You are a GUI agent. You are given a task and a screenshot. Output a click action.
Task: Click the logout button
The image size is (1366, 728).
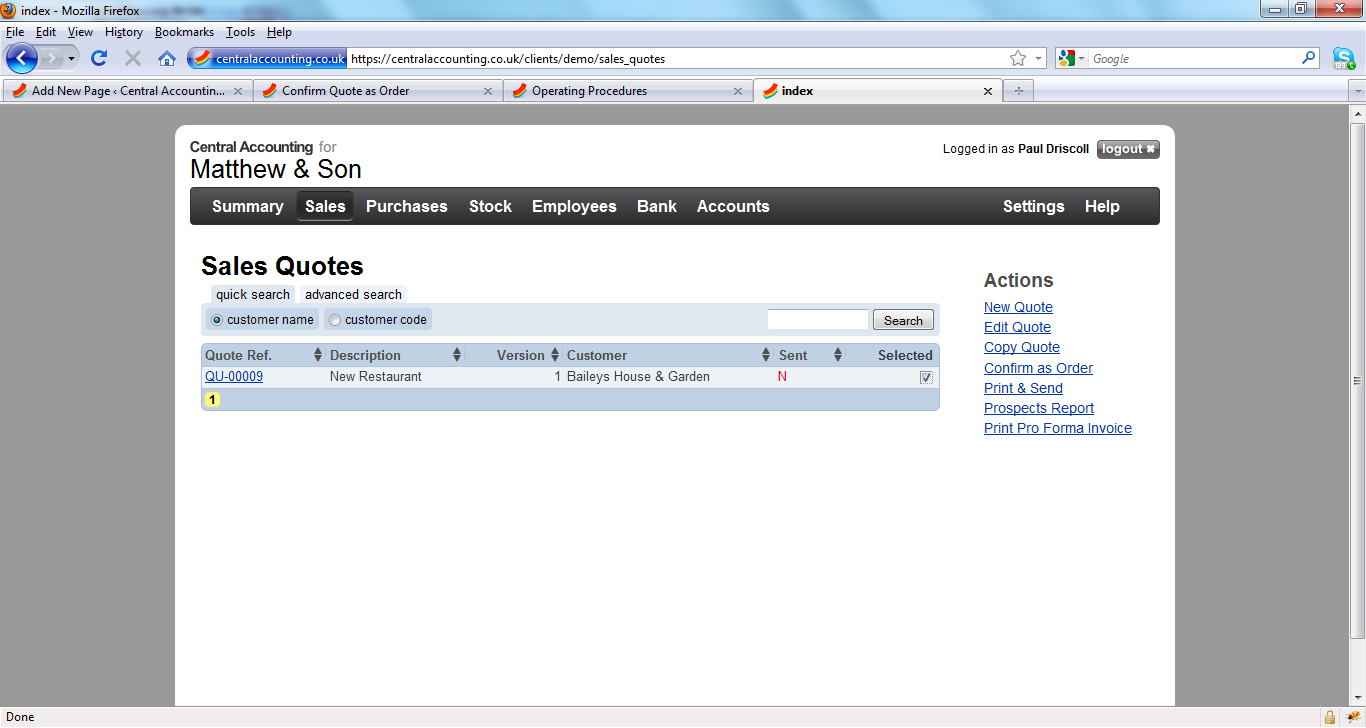tap(1128, 149)
